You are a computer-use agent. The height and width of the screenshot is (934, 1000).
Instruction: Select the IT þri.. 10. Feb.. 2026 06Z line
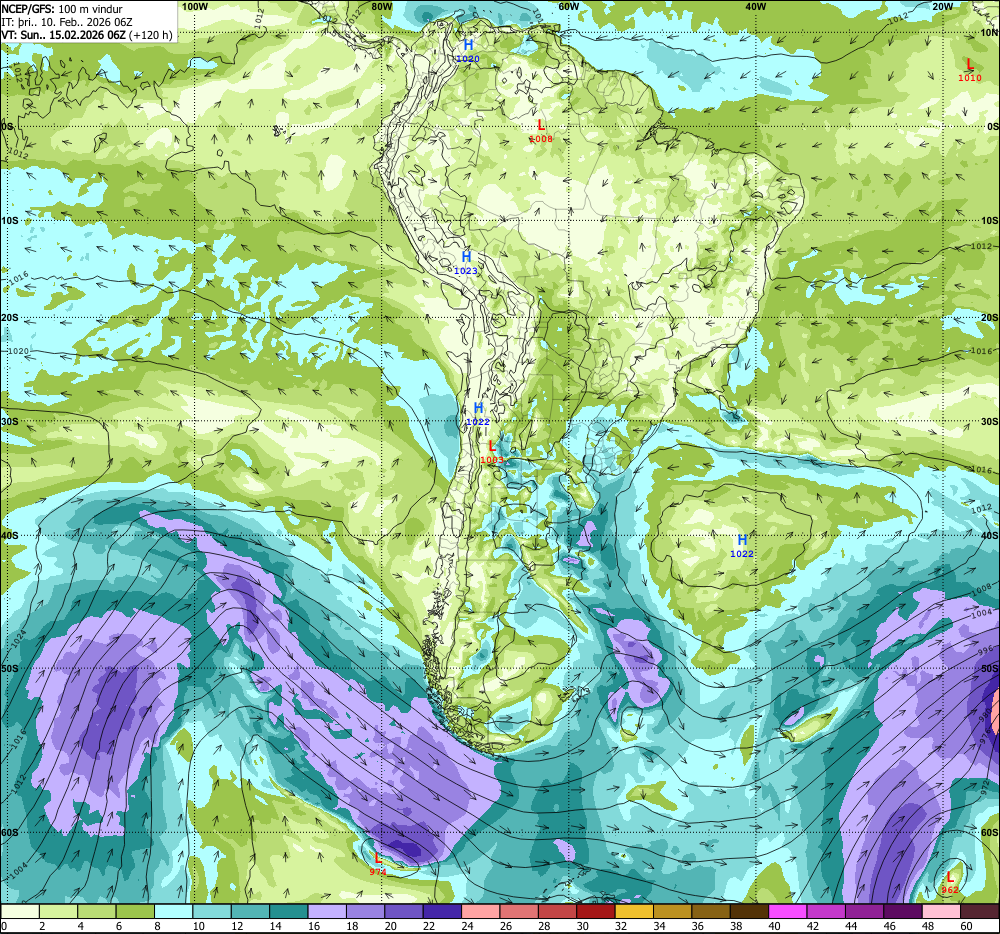pos(67,22)
